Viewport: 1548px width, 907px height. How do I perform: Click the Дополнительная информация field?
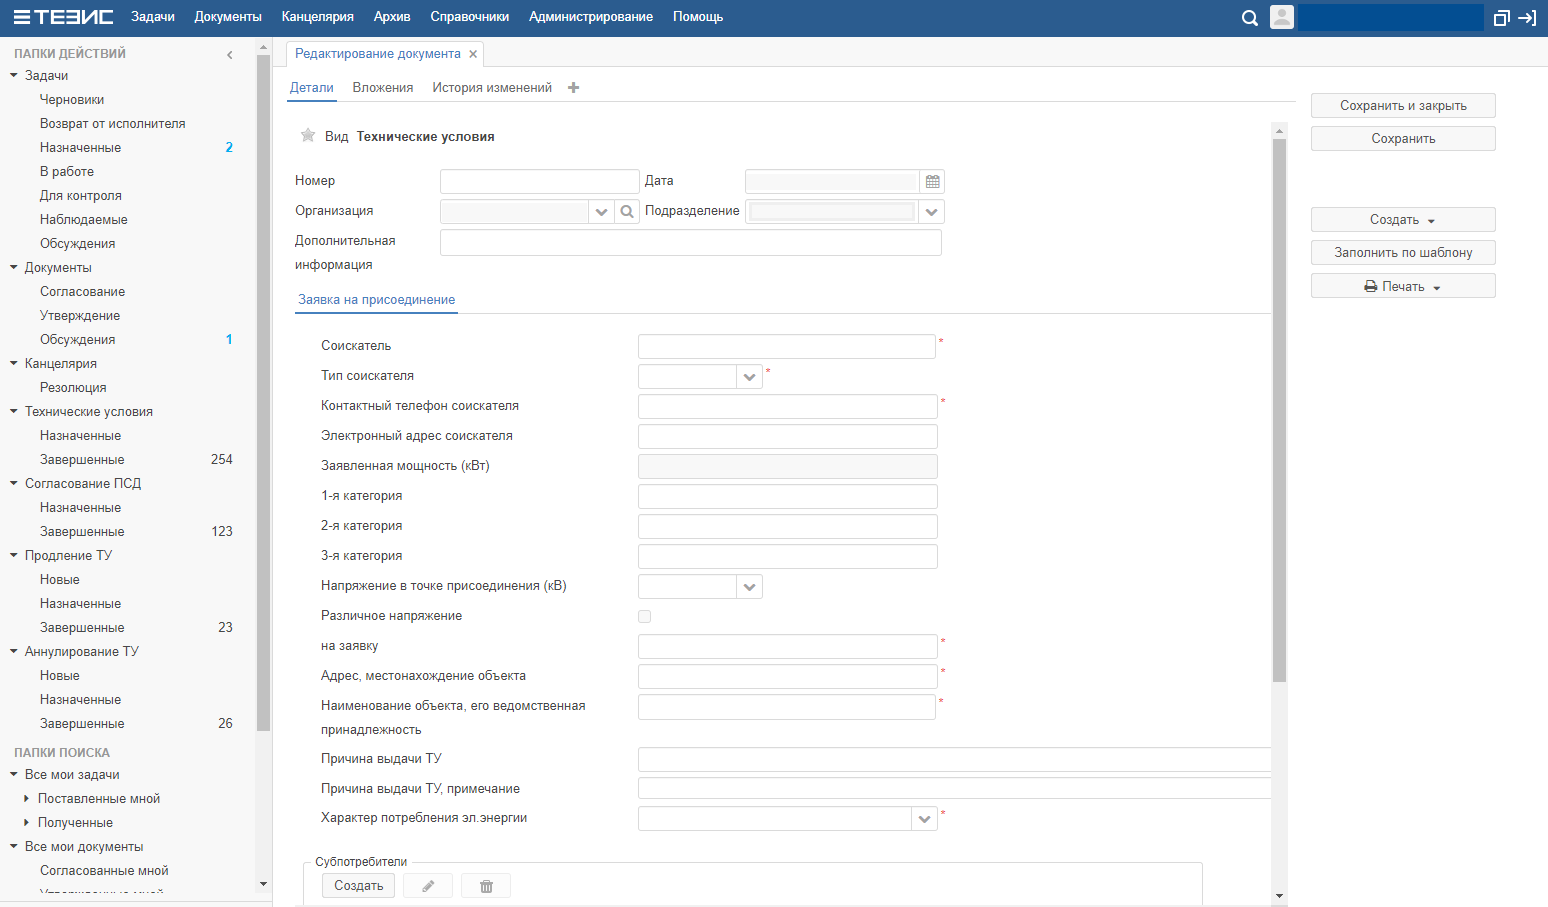pos(691,243)
